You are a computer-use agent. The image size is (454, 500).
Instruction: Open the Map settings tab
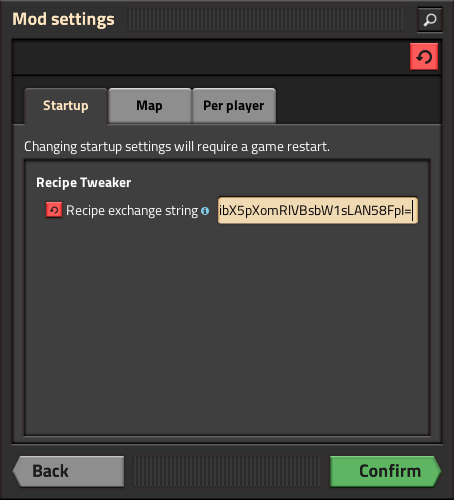point(150,106)
